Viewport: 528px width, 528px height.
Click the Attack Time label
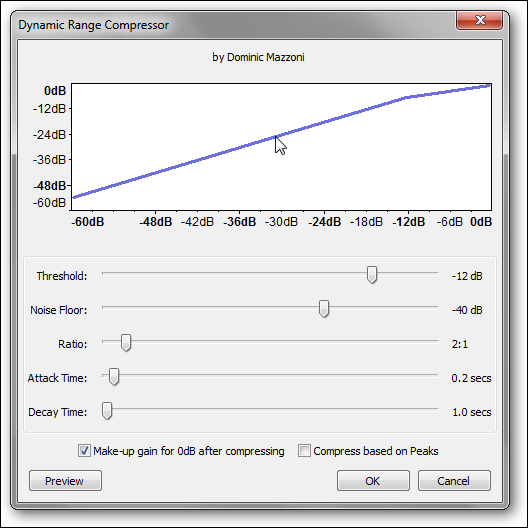[x=57, y=378]
